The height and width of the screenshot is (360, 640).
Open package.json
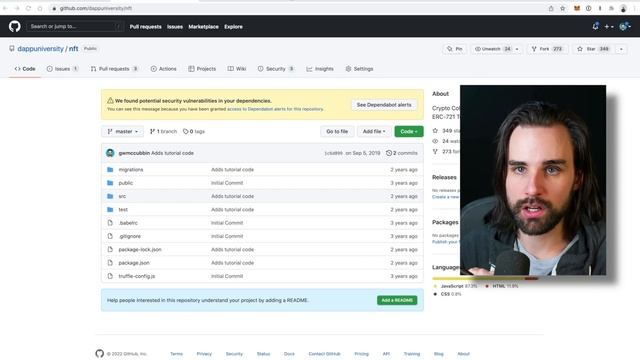coord(134,263)
